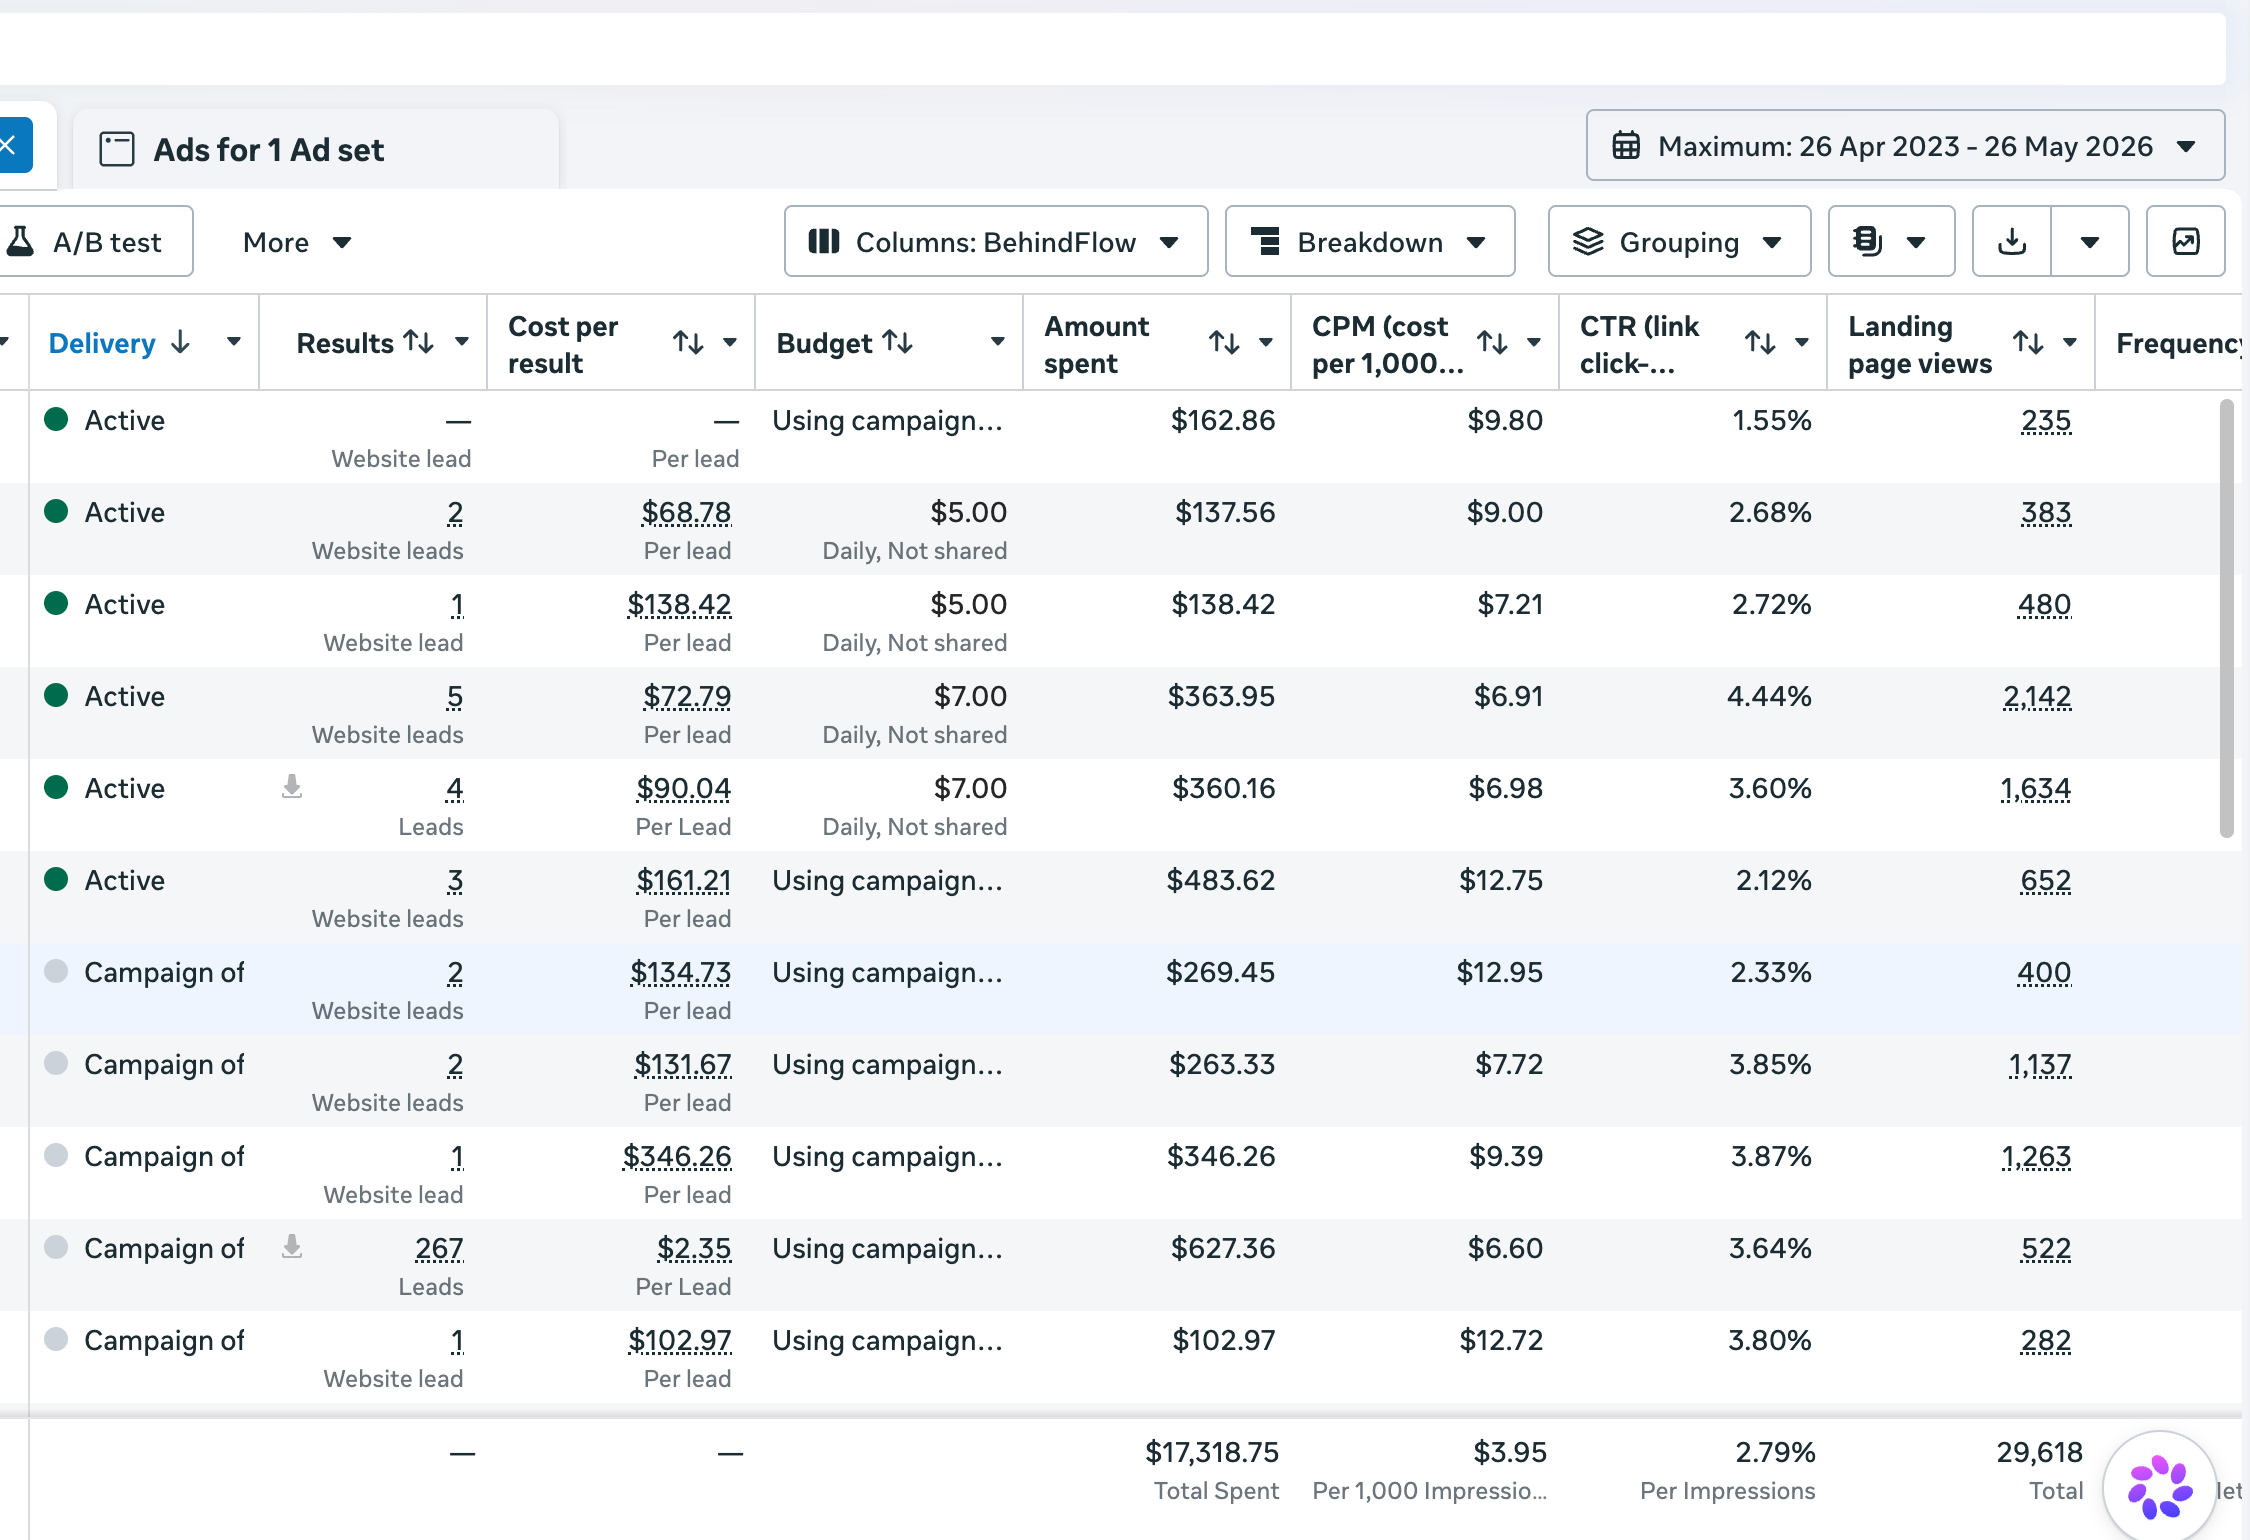The width and height of the screenshot is (2250, 1540).
Task: Open Landing page views column dropdown
Action: tap(2070, 342)
